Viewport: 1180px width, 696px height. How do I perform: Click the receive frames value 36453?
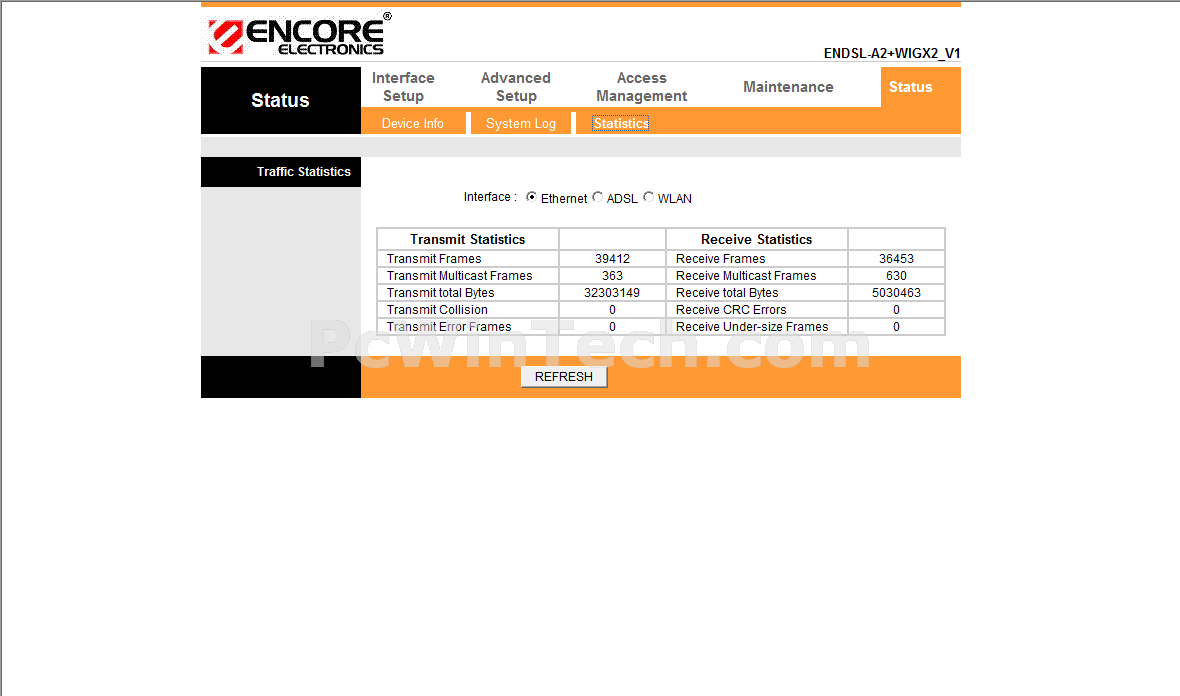[x=896, y=259]
